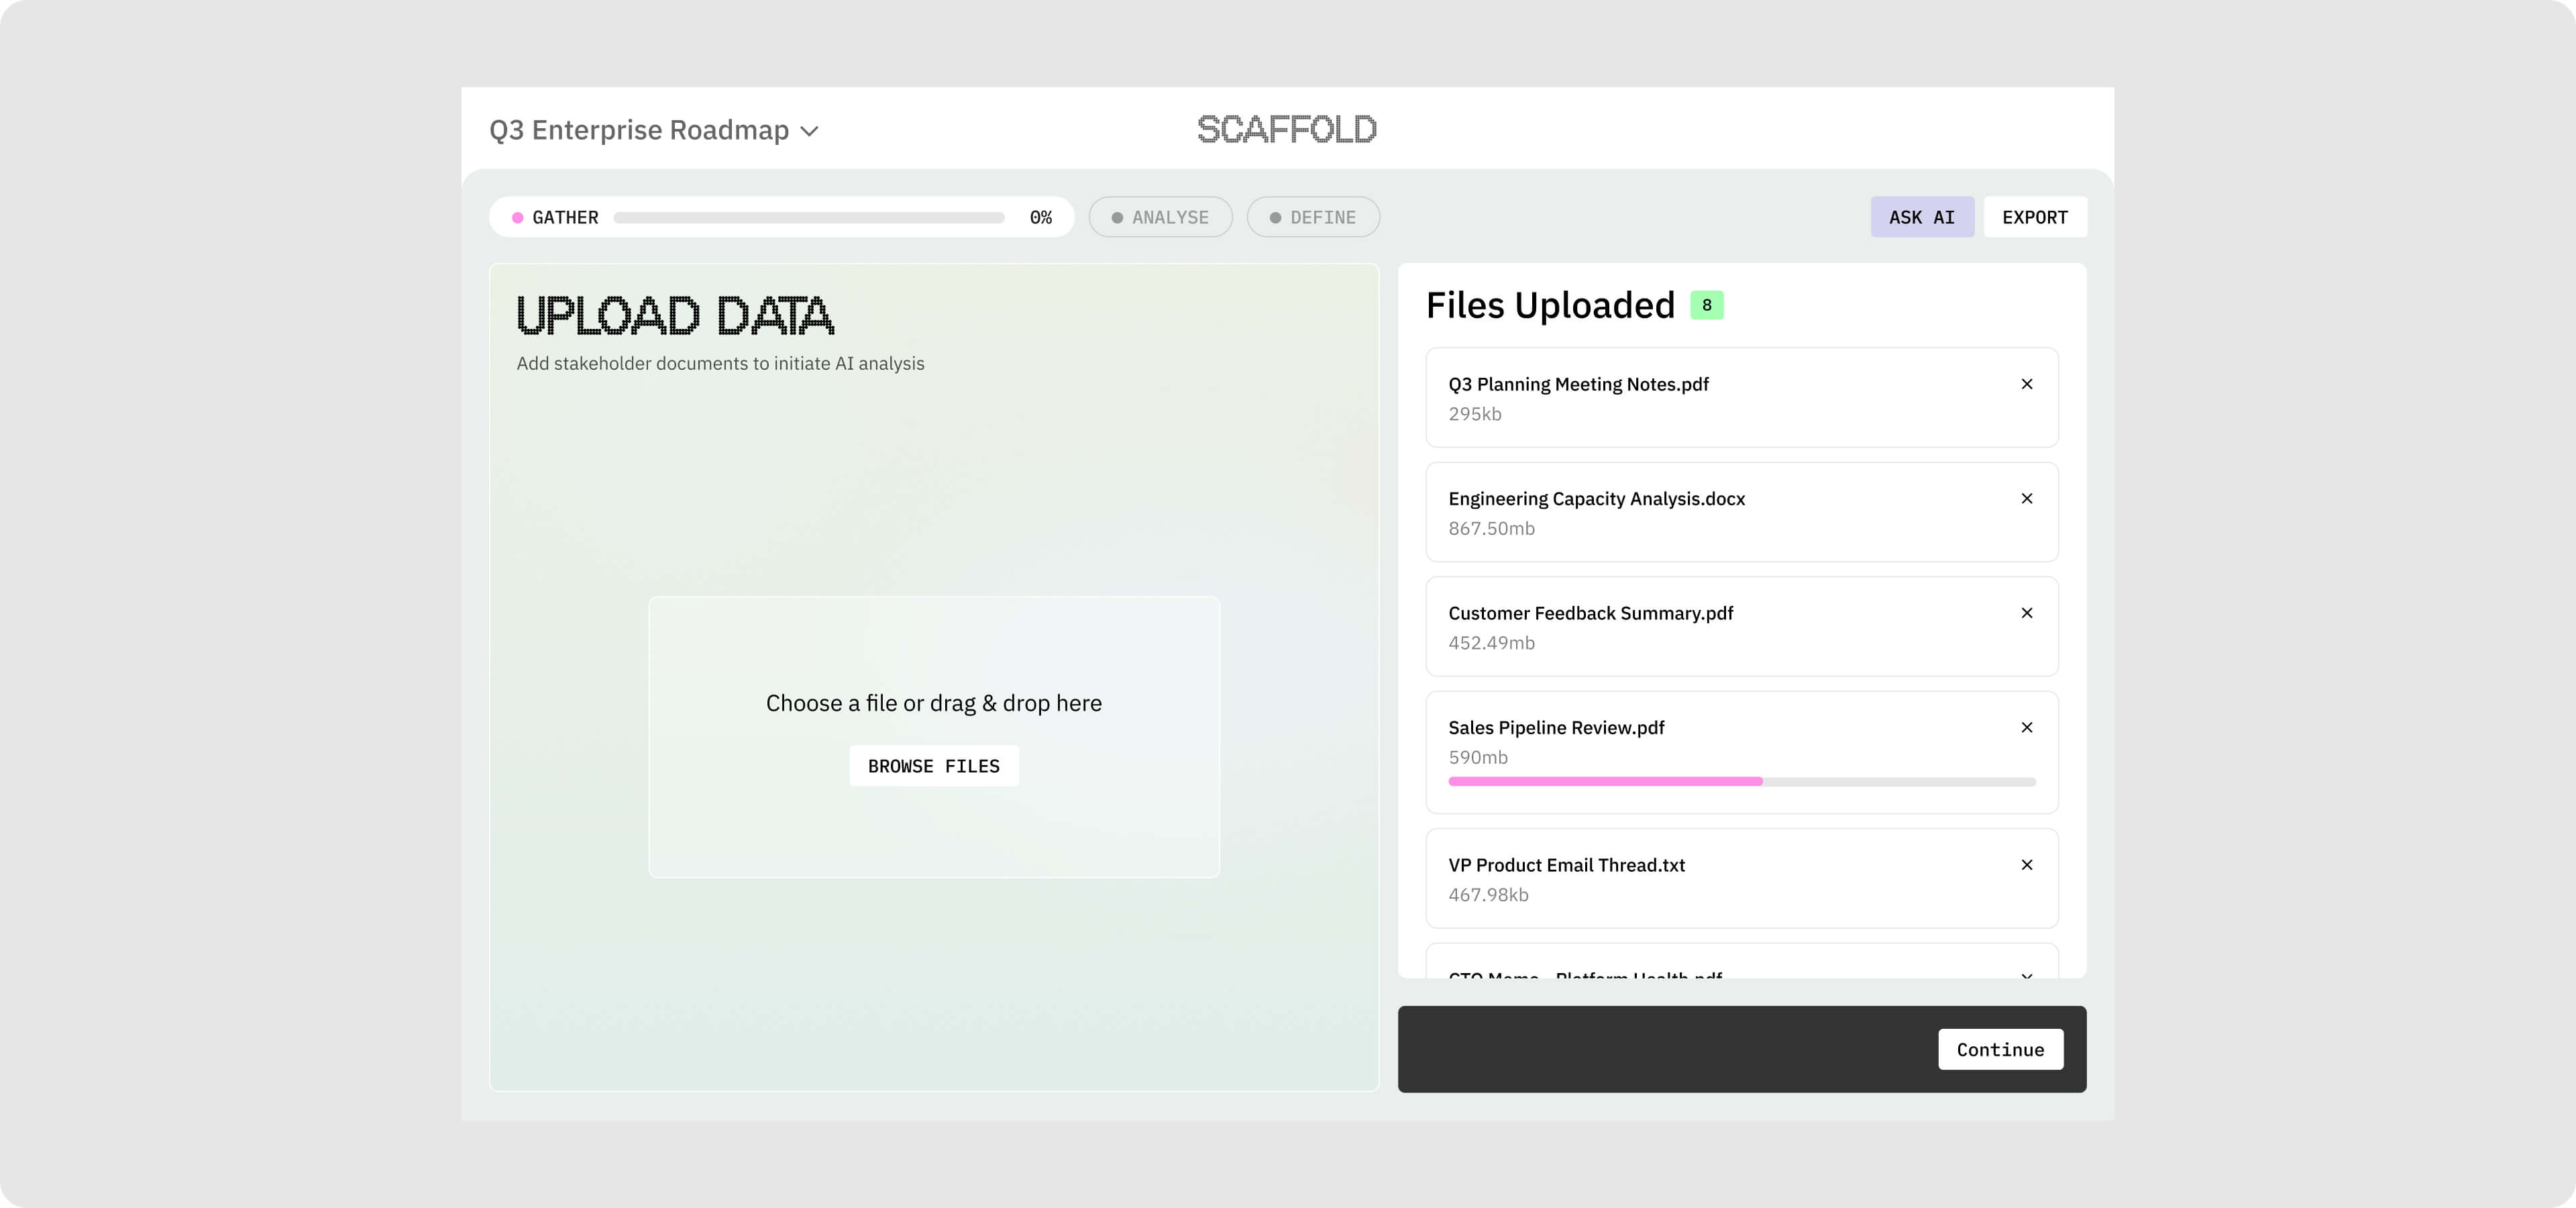Remove VP Product Email Thread.txt file

click(x=2026, y=865)
